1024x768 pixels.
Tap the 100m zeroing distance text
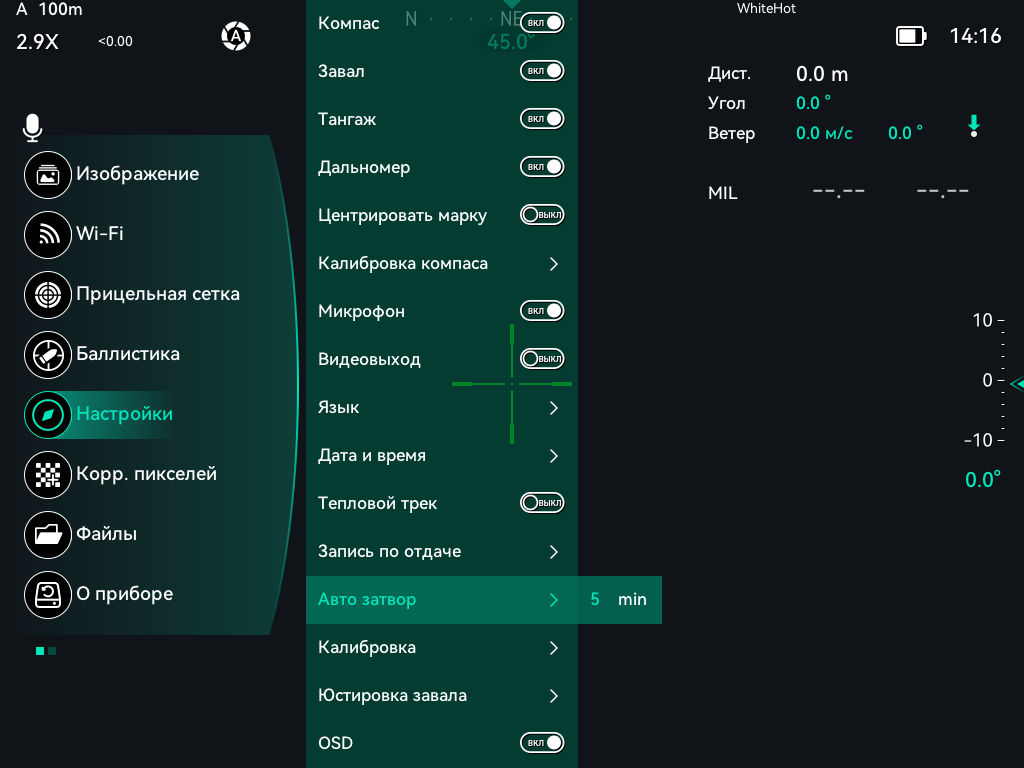pyautogui.click(x=61, y=9)
